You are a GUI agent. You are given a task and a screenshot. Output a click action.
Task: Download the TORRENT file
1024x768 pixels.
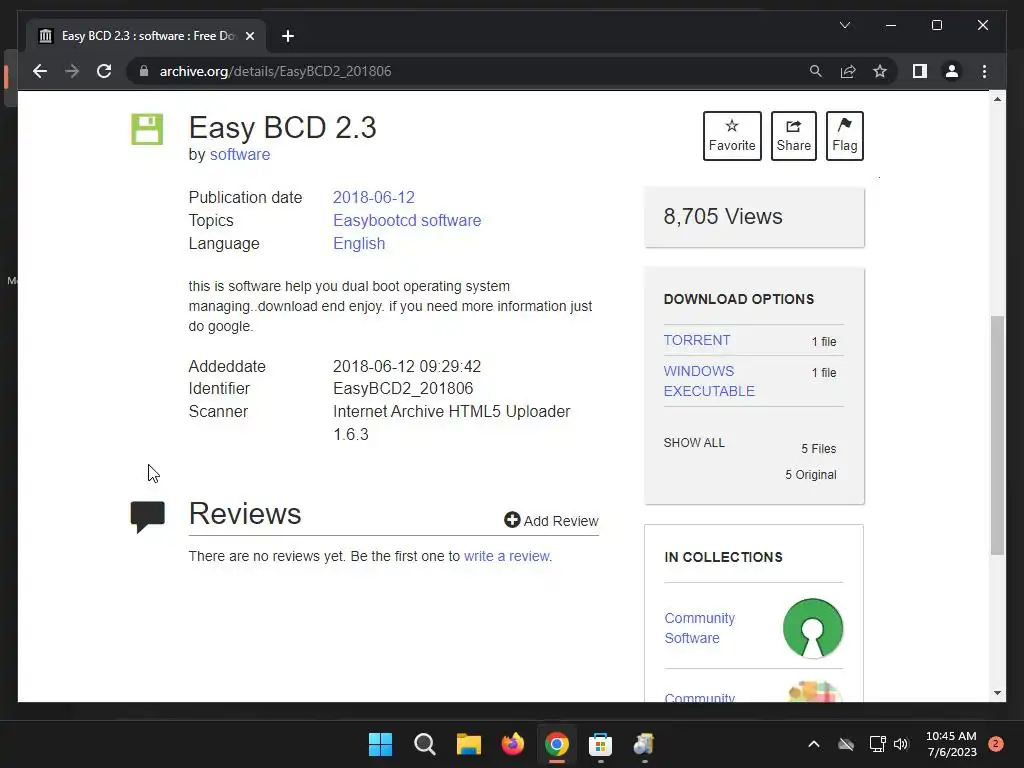[697, 340]
